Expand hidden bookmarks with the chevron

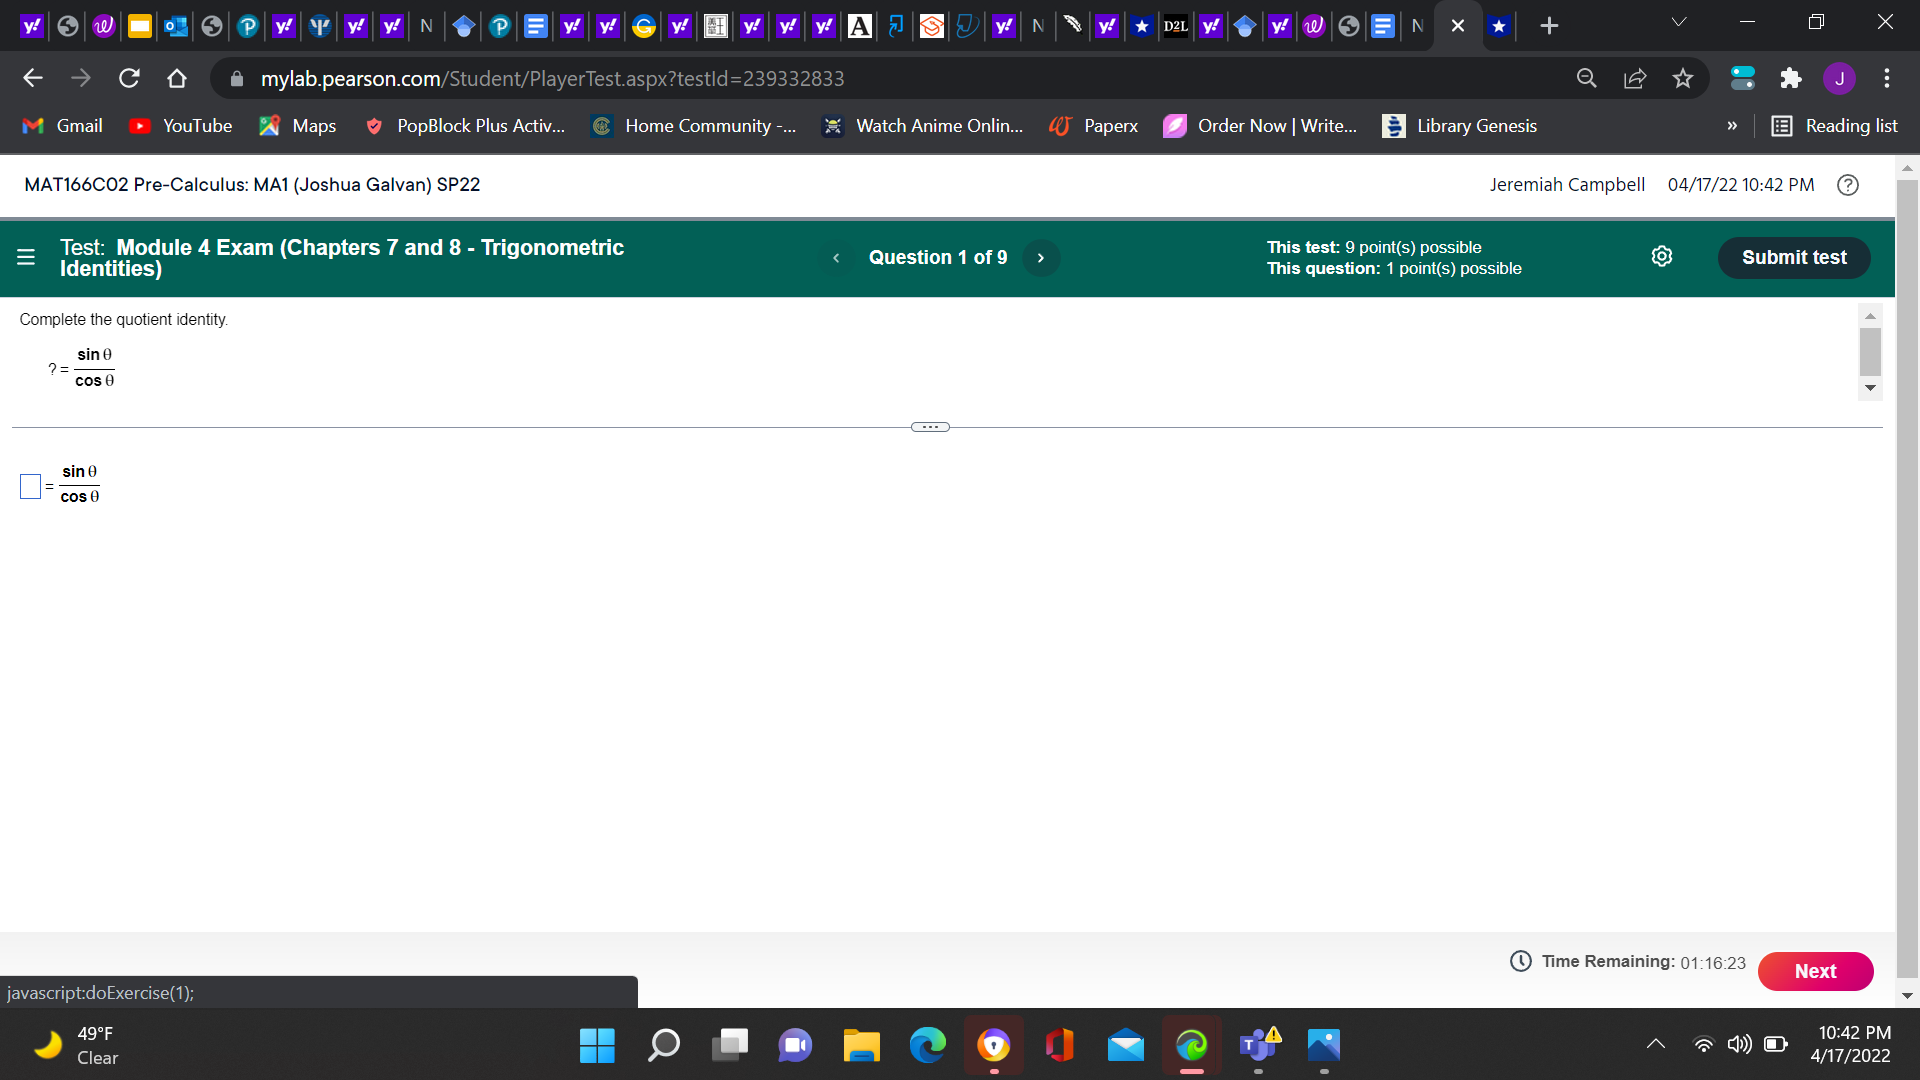1732,126
